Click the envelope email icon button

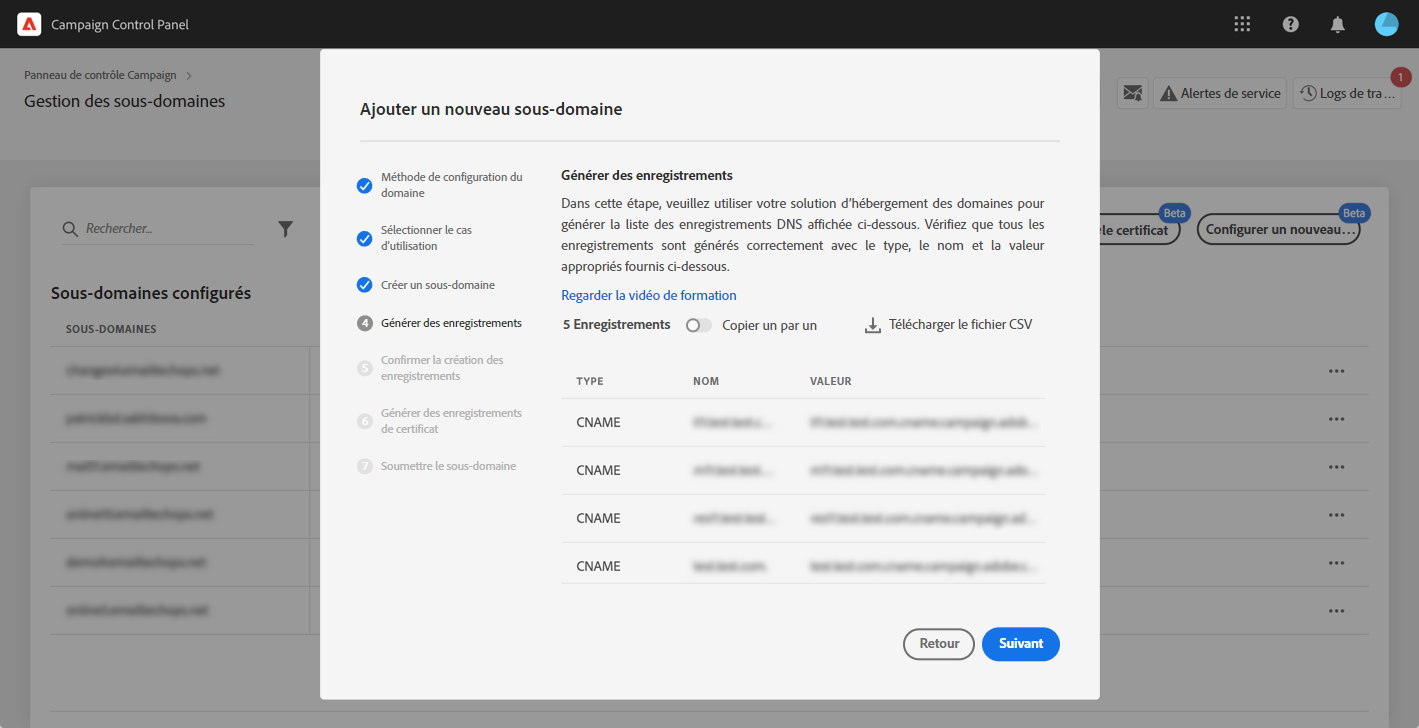click(x=1132, y=93)
